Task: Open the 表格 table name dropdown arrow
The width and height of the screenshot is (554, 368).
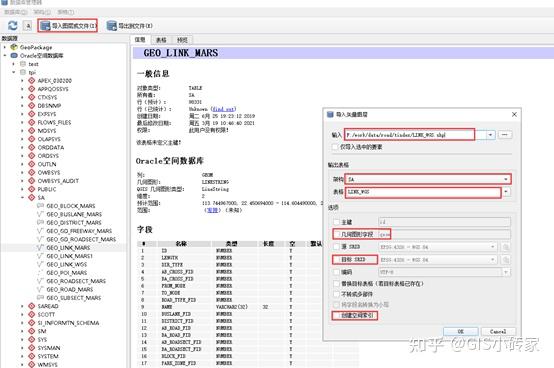Action: point(506,192)
